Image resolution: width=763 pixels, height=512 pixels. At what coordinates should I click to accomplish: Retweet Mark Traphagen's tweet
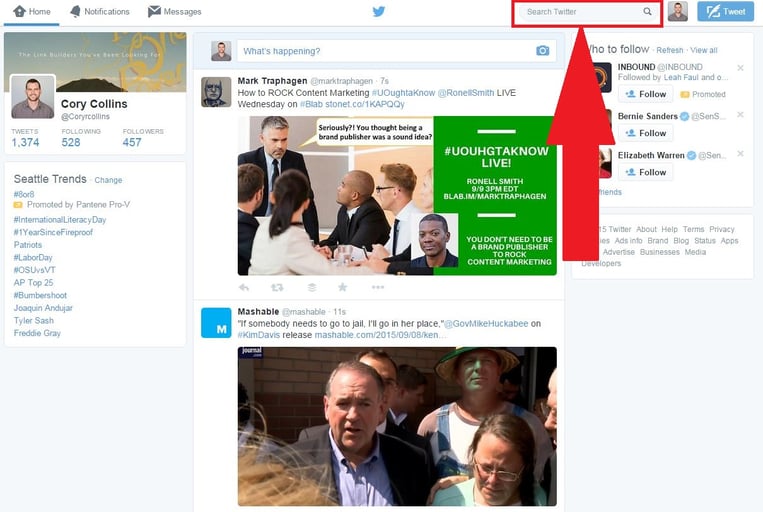tap(277, 288)
